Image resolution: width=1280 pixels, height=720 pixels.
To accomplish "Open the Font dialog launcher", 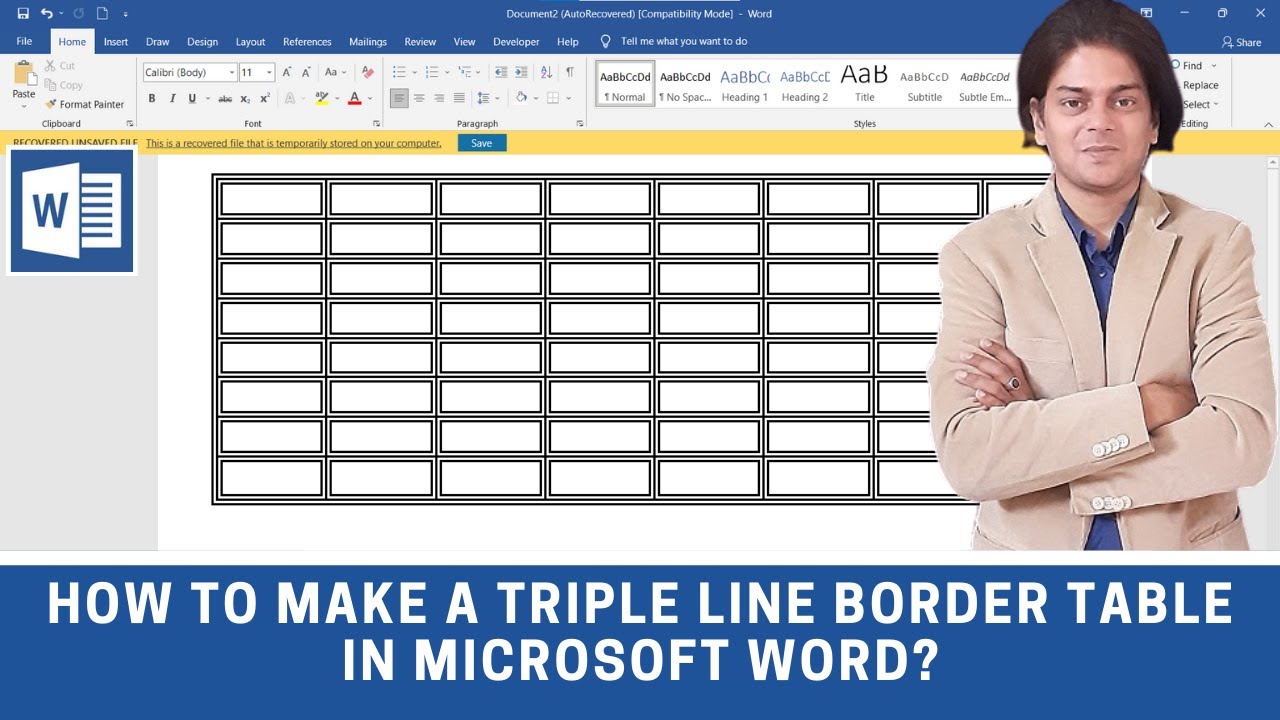I will point(377,124).
